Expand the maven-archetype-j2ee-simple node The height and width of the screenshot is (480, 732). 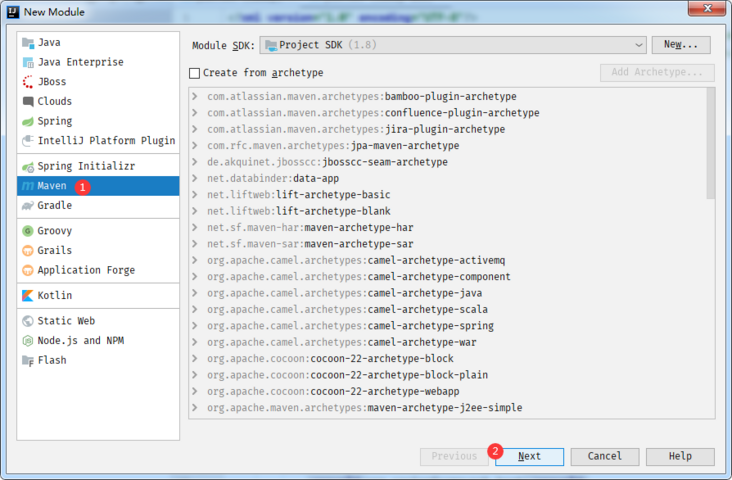(x=197, y=408)
